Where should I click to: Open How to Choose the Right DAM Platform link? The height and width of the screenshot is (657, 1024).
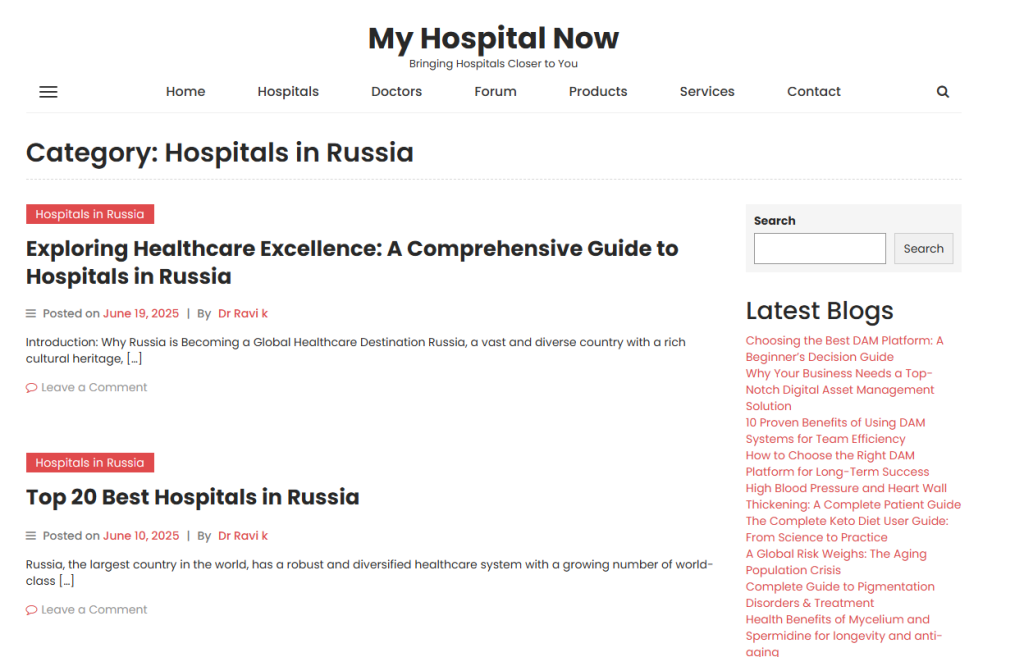tap(837, 464)
